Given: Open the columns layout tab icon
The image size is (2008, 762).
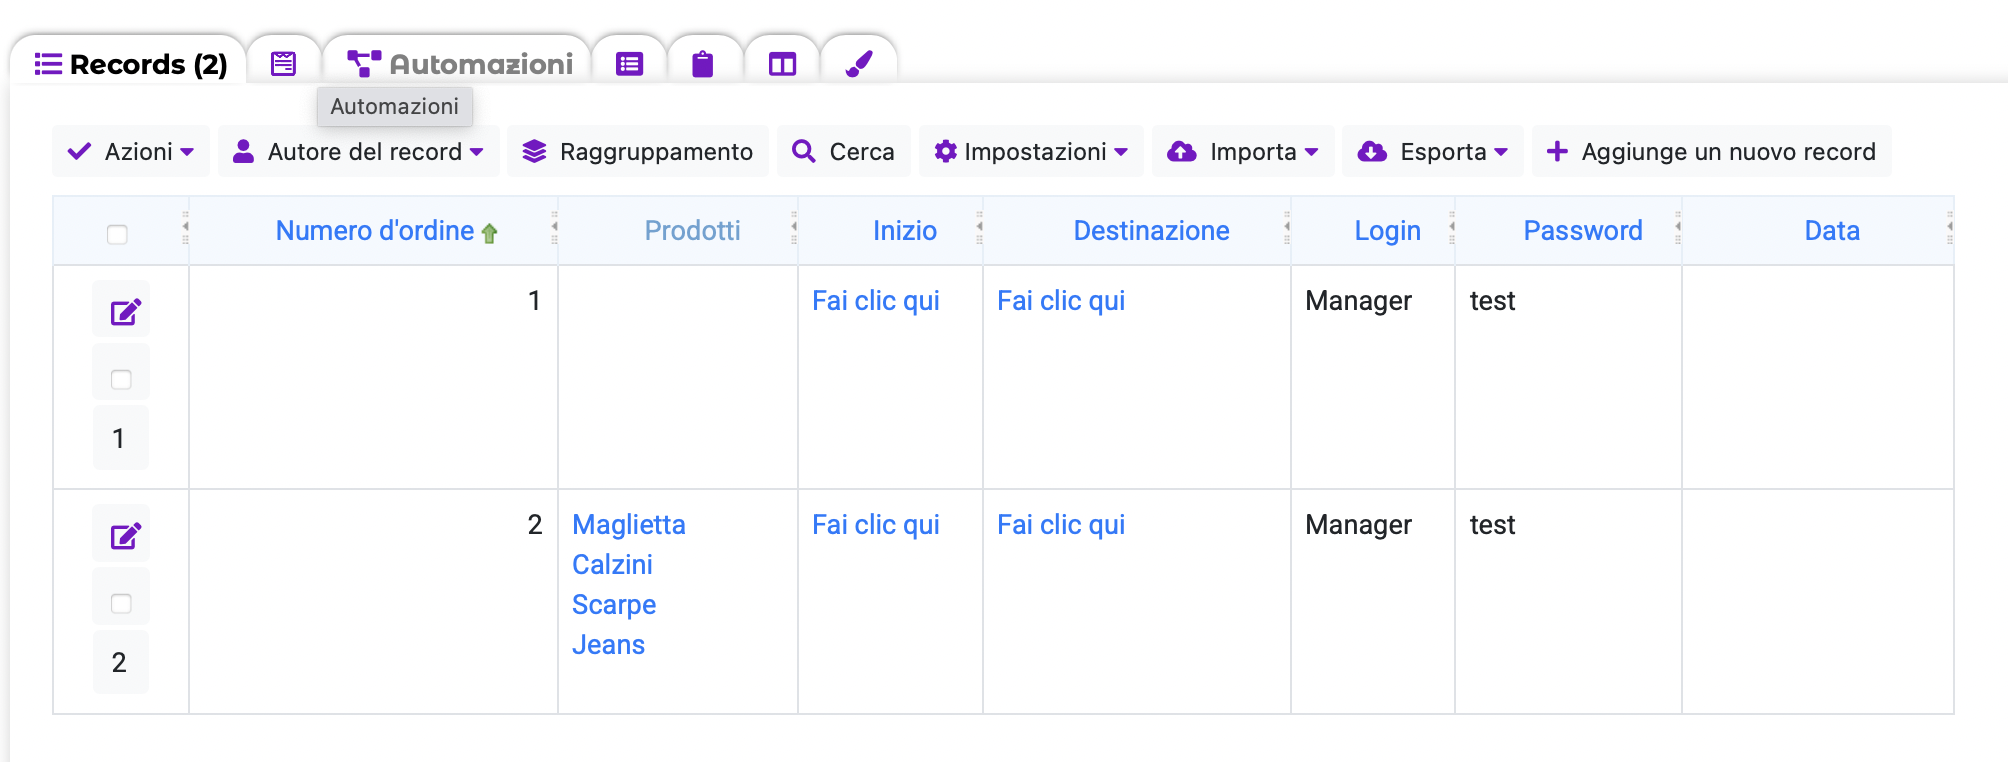Looking at the screenshot, I should (x=782, y=64).
